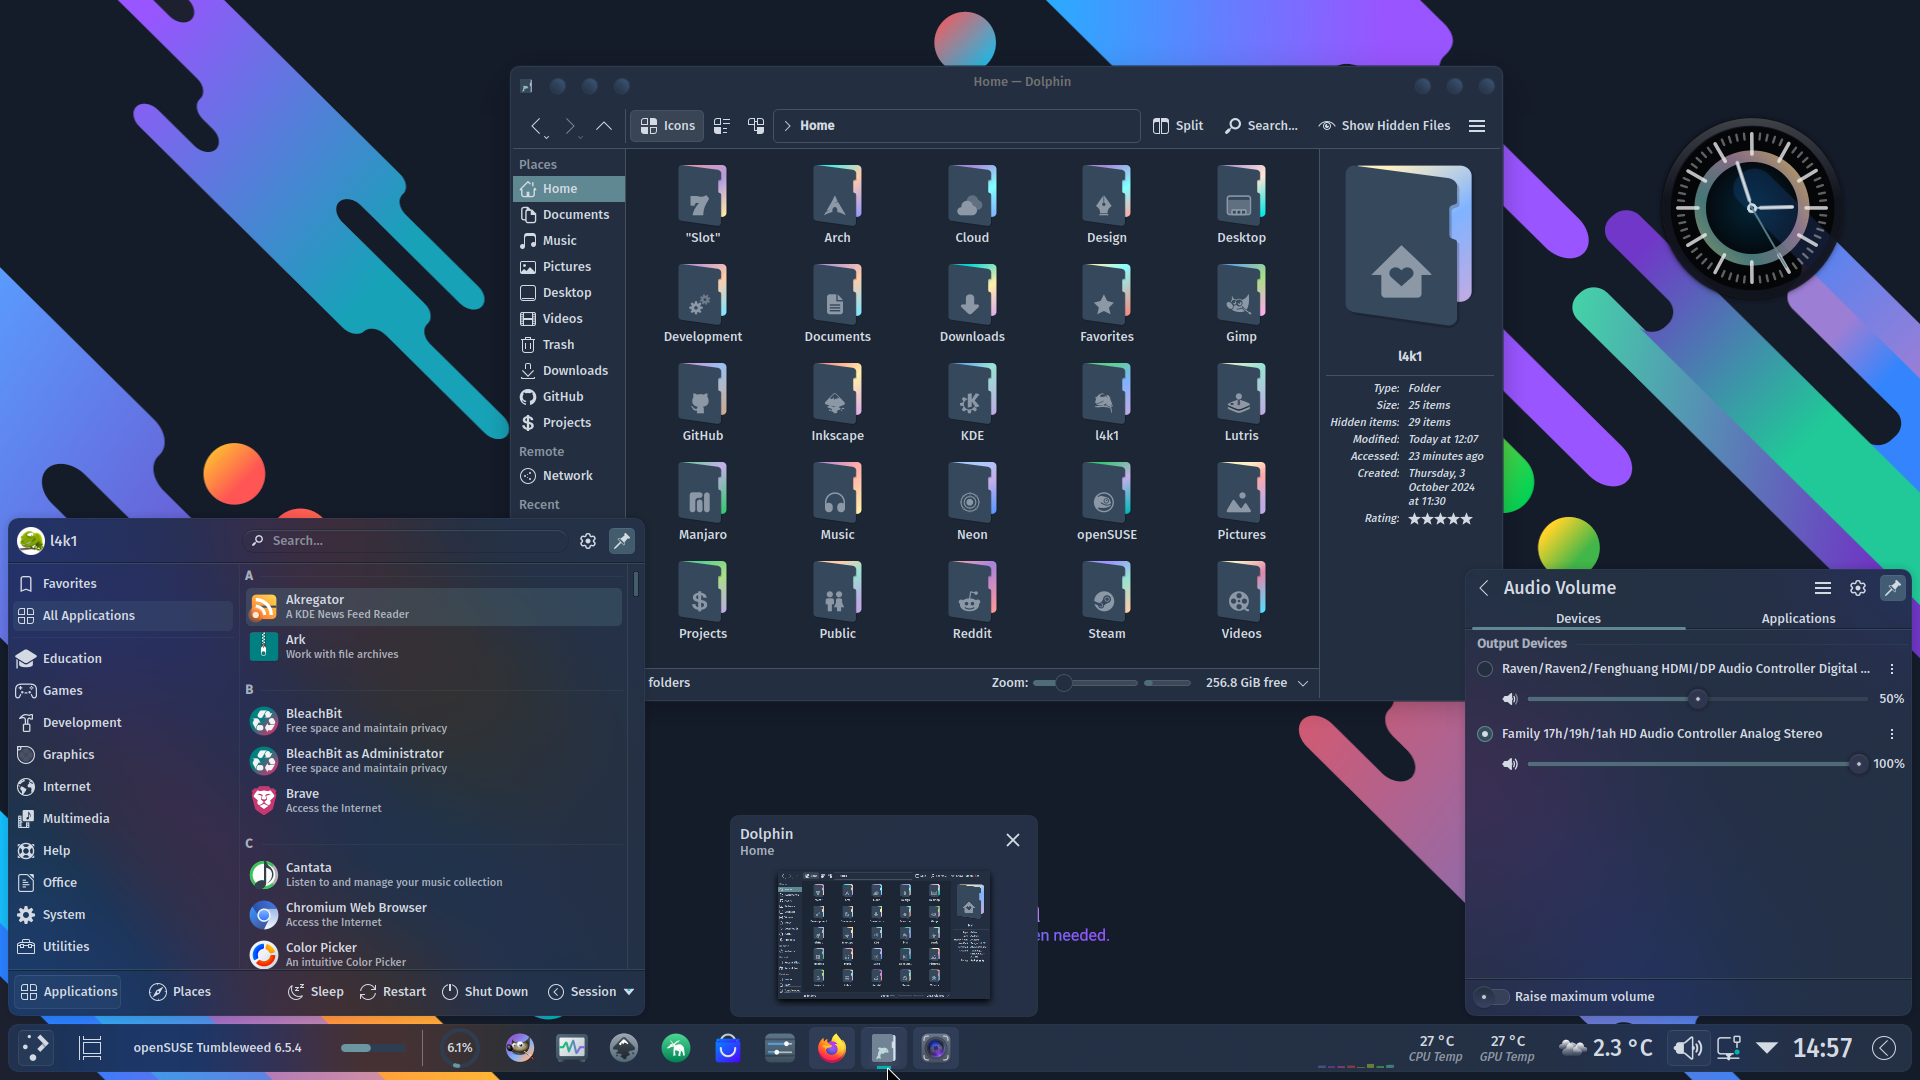Open the application launcher button
This screenshot has height=1080, width=1920.
[36, 1048]
